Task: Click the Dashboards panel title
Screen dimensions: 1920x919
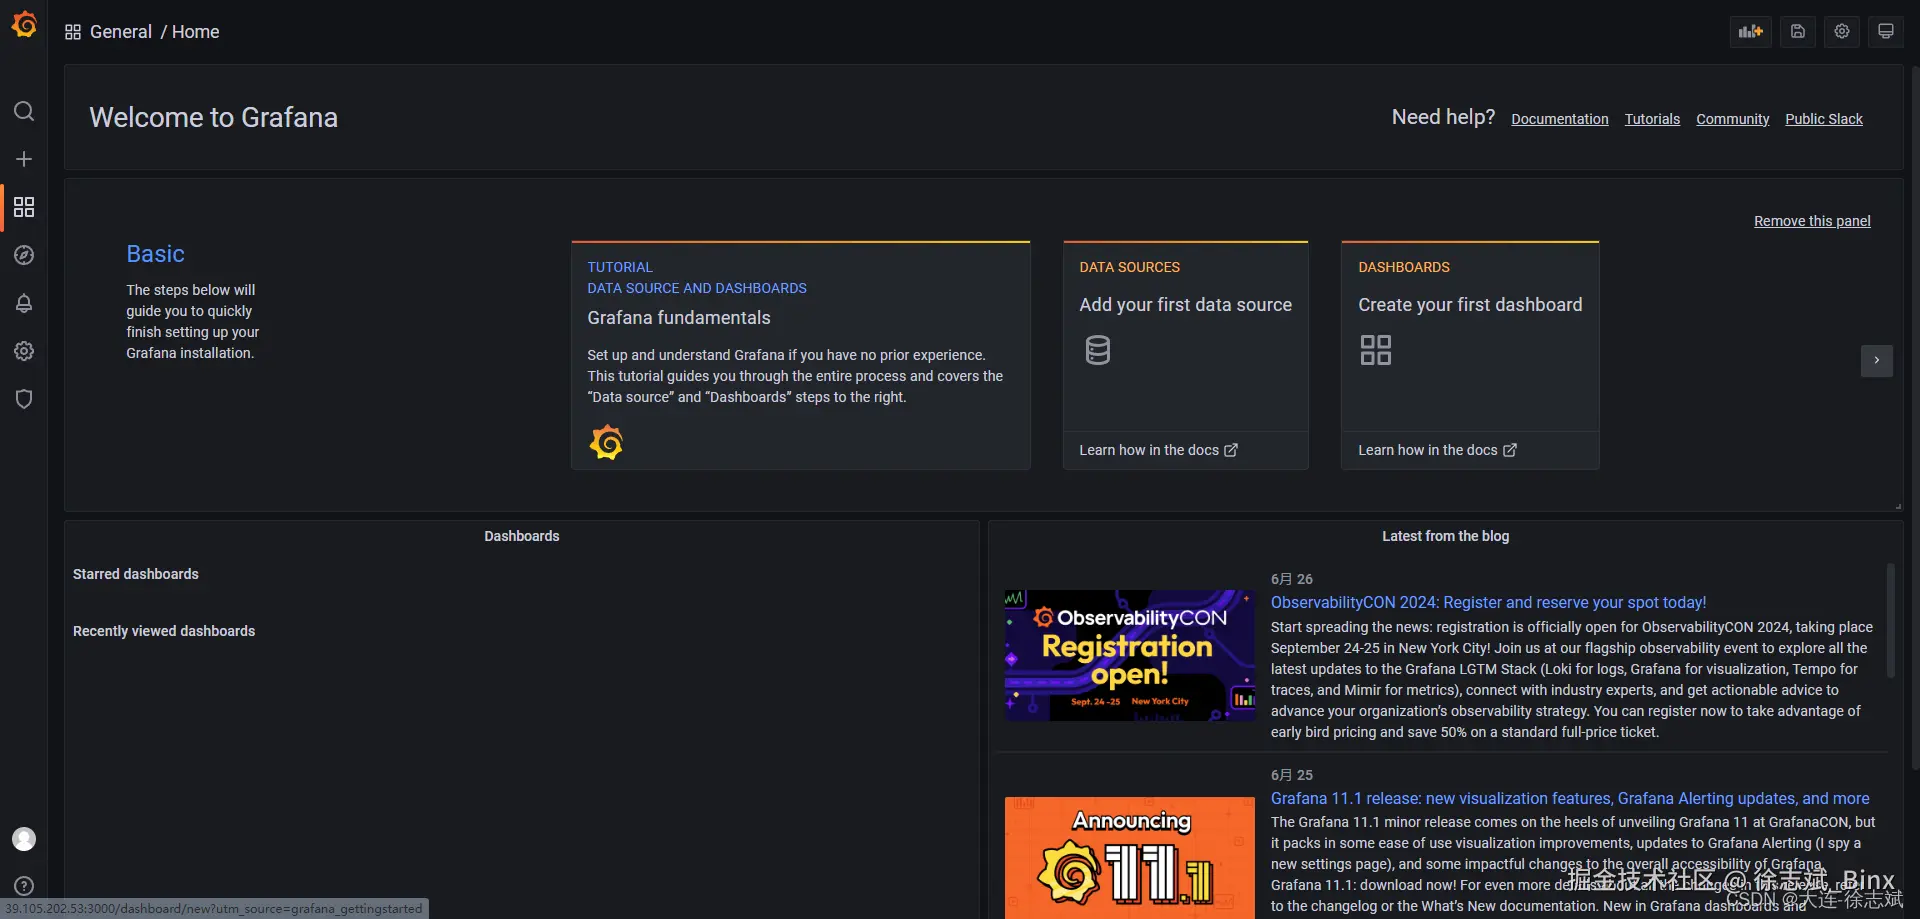Action: click(x=522, y=536)
